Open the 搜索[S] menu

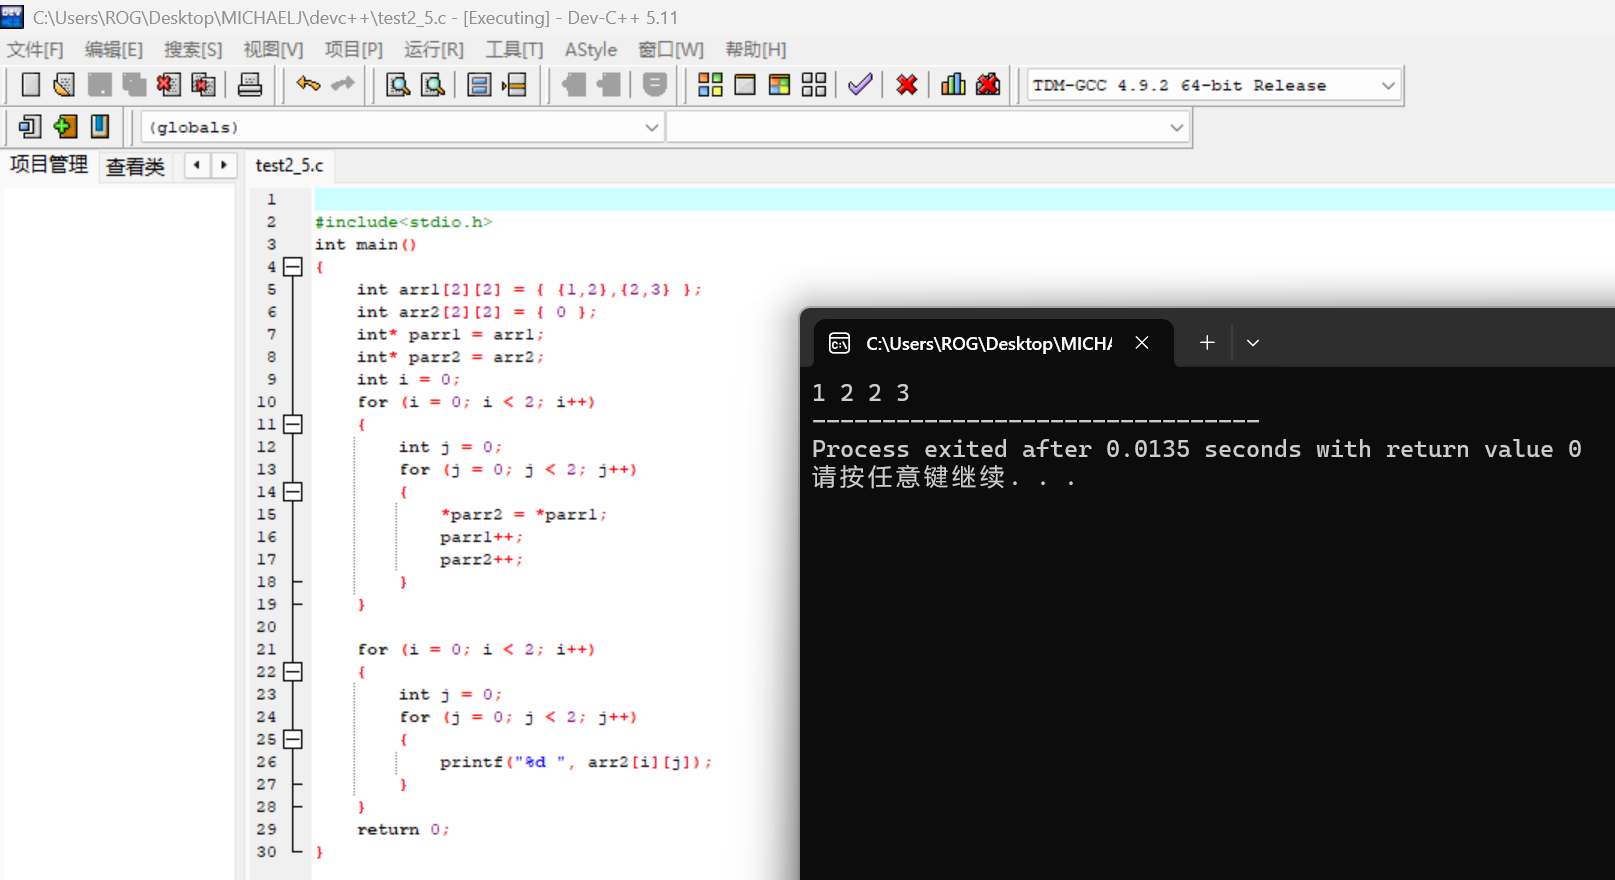coord(193,50)
